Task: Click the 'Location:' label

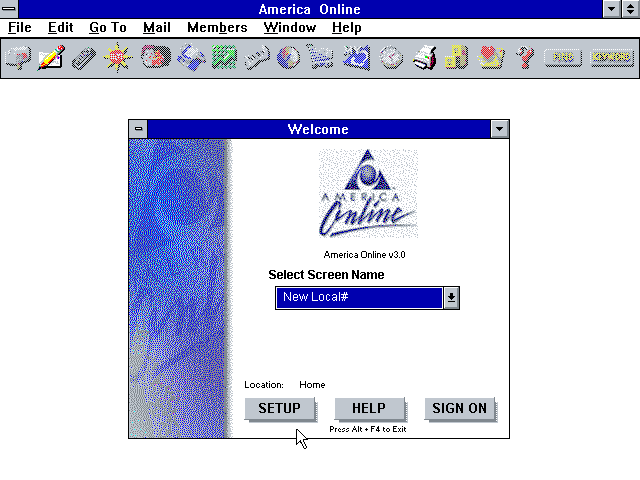Action: [264, 384]
